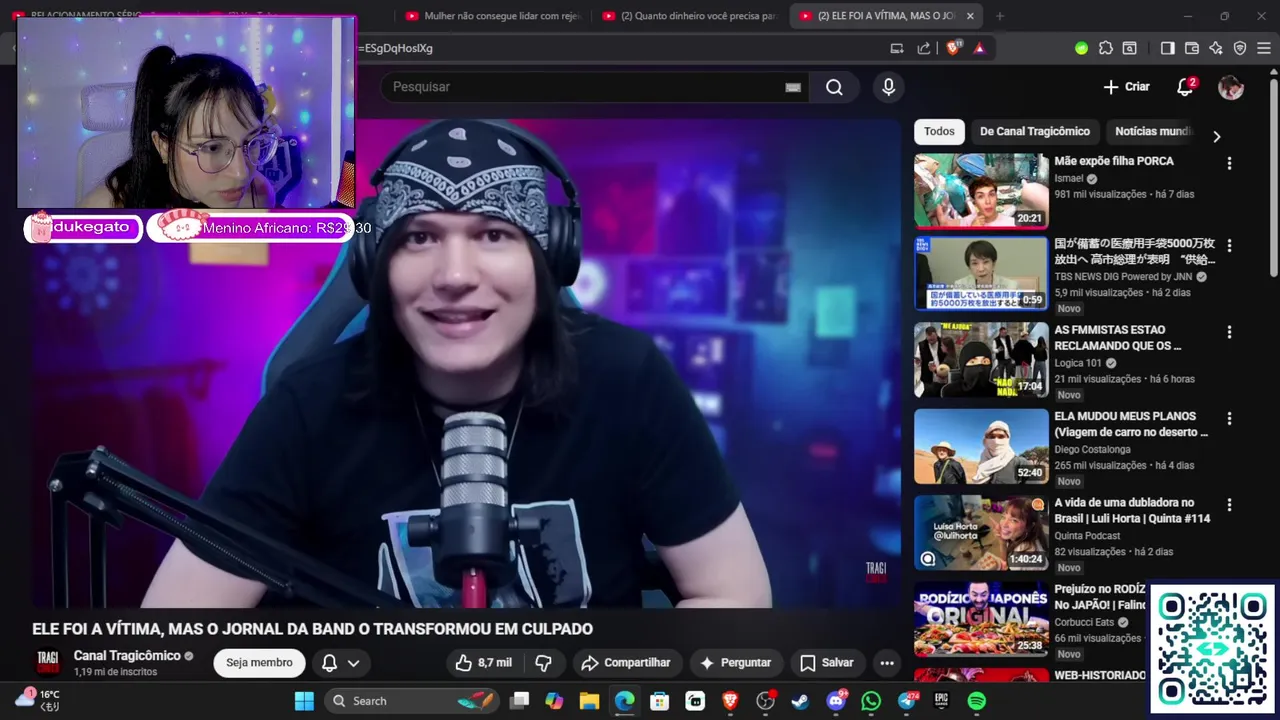Open Discord from the taskbar
The image size is (1280, 720).
836,701
